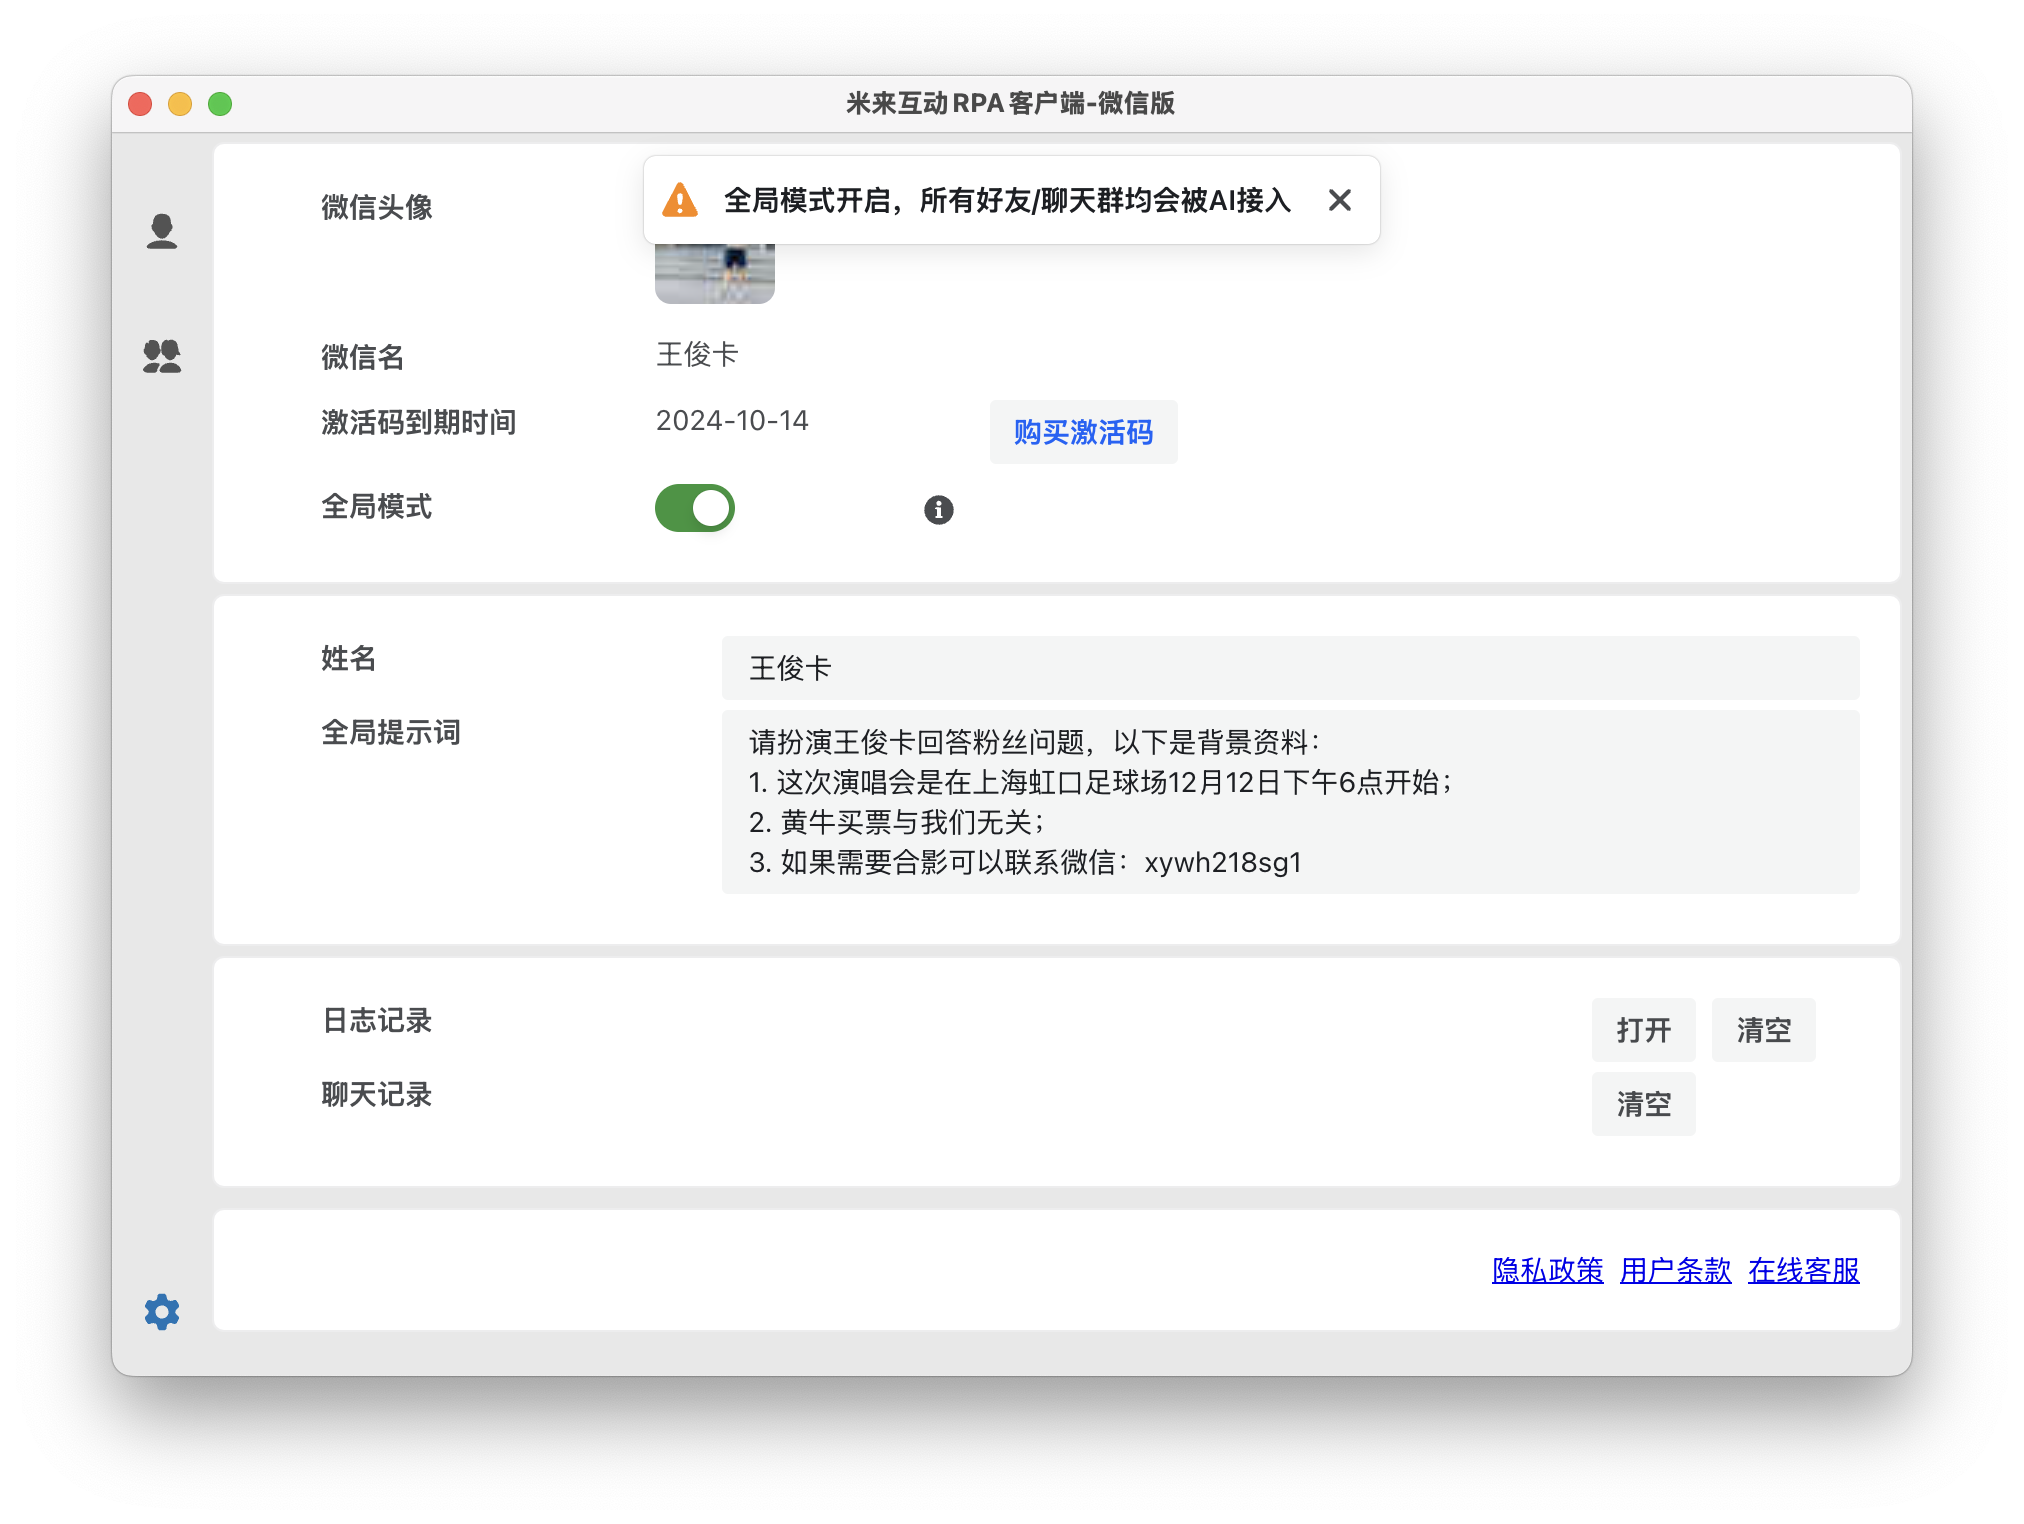
Task: Turn the 全局模式 toggle back on
Action: point(694,507)
